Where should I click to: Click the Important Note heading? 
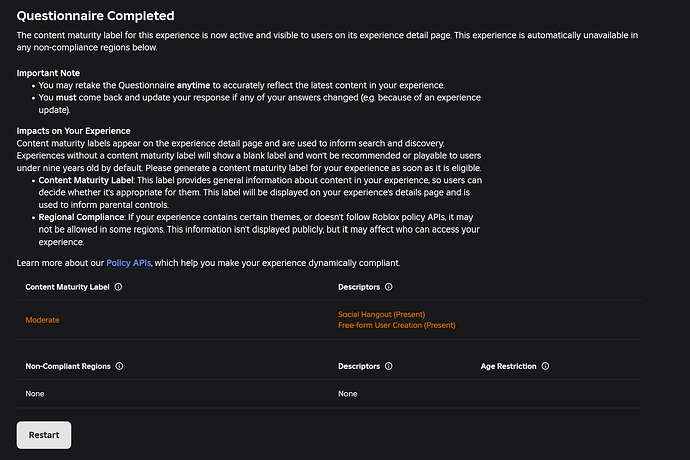(x=48, y=73)
